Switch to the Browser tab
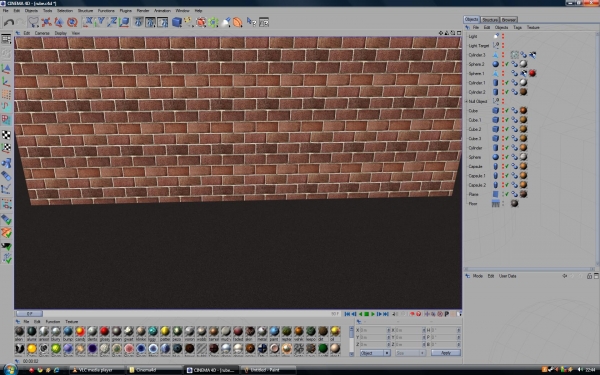 click(x=509, y=20)
